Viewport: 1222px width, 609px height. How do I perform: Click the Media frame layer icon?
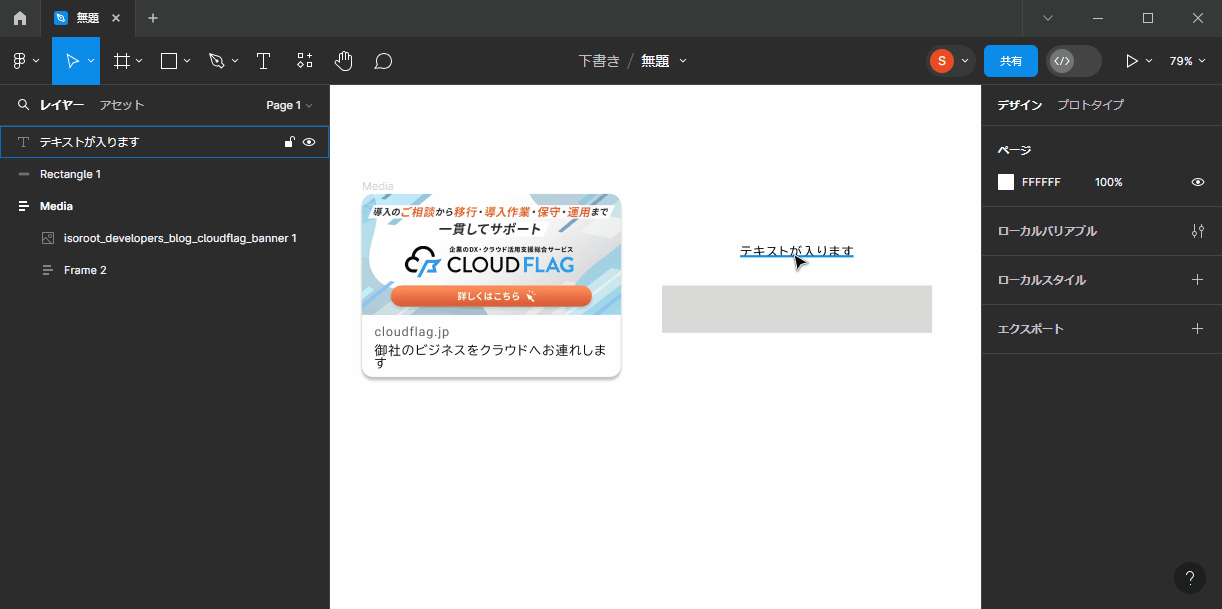24,206
